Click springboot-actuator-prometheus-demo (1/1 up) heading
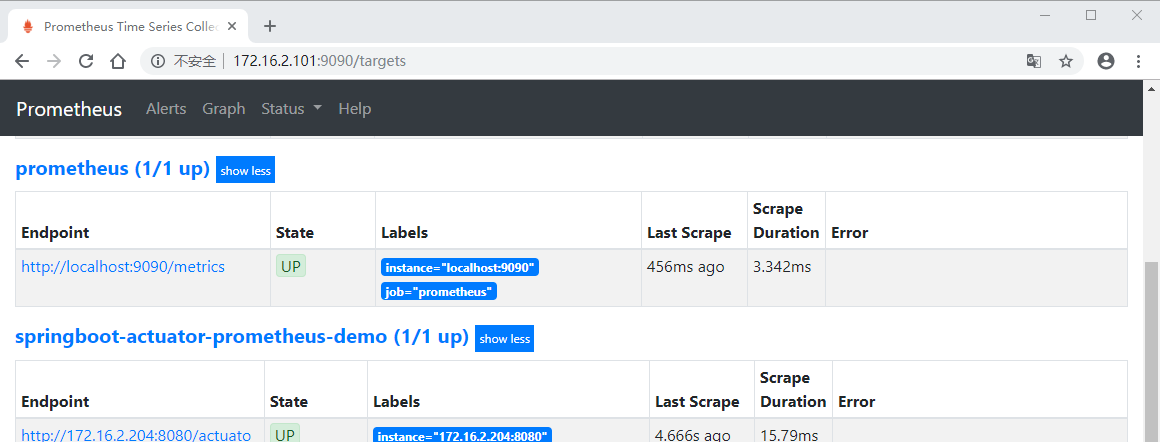 tap(242, 337)
